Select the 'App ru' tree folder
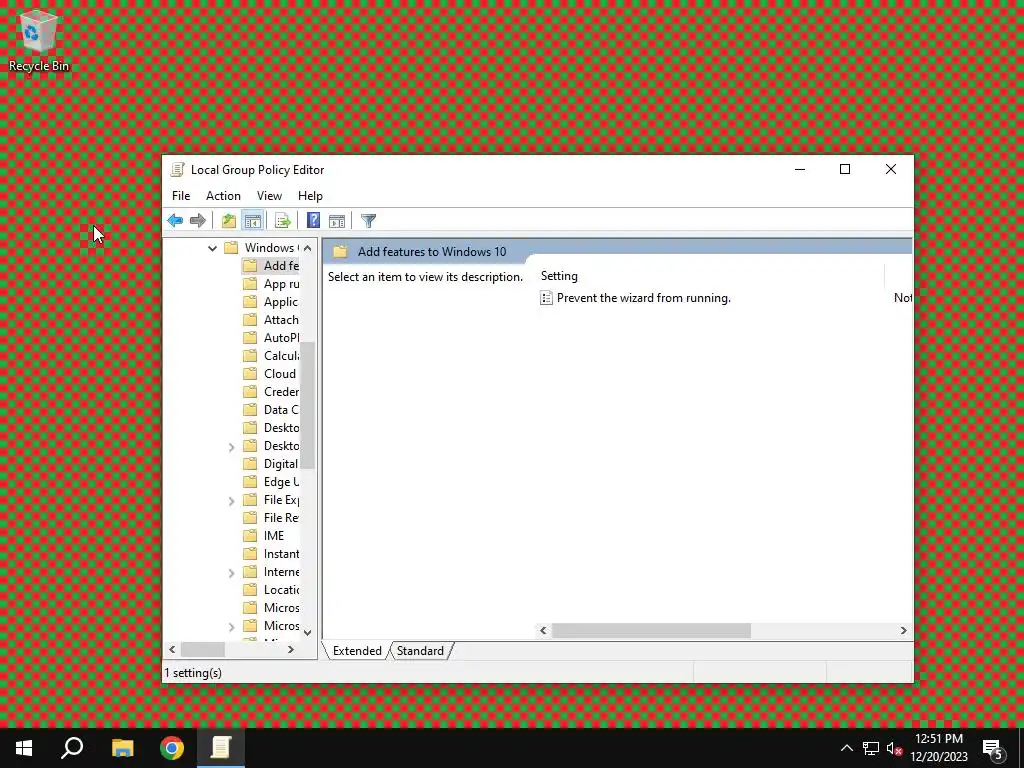 pos(281,284)
